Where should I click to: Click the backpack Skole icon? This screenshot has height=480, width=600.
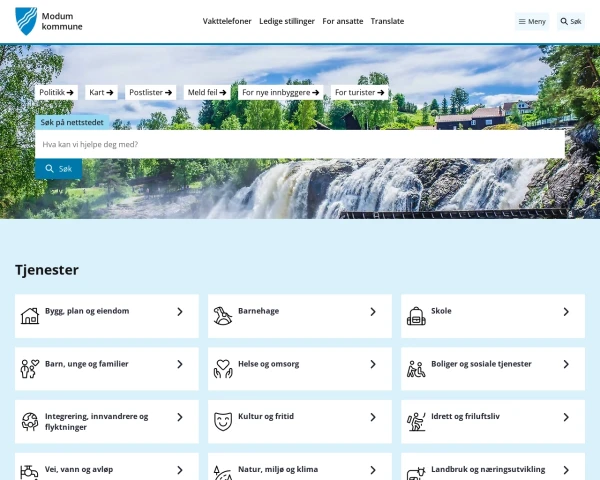coord(416,316)
